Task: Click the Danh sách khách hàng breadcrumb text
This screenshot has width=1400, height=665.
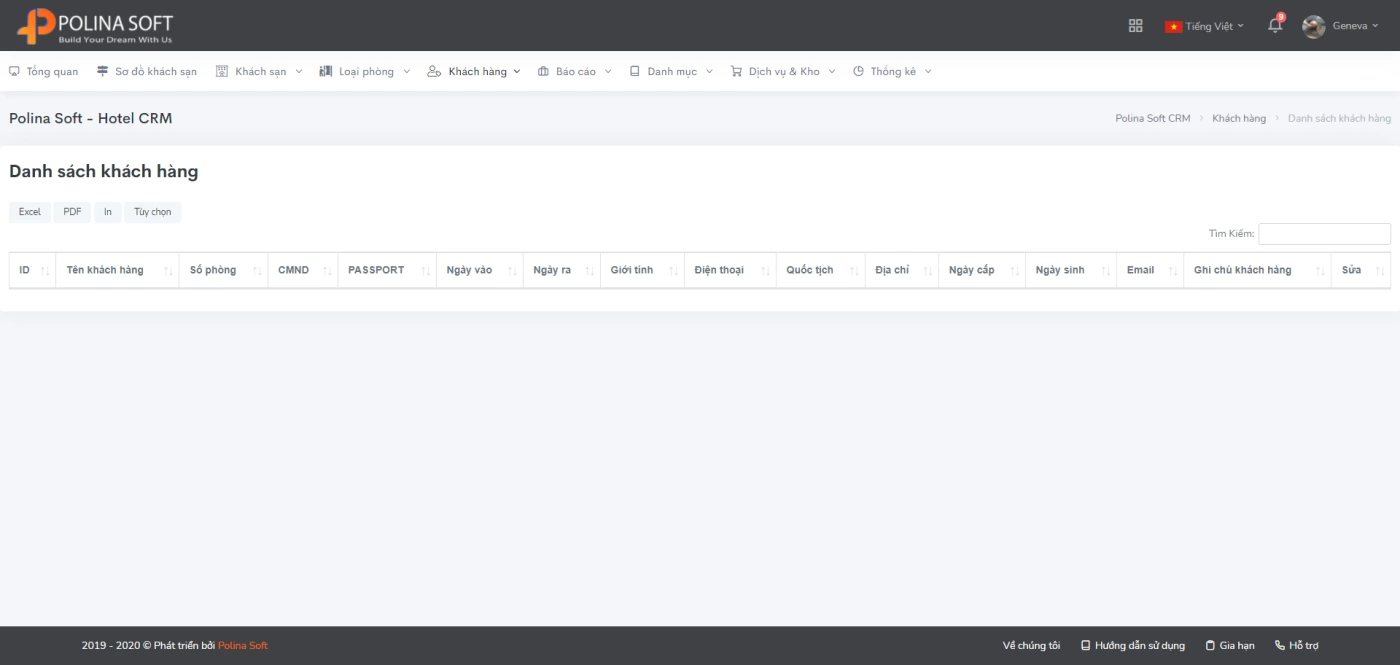Action: [1339, 118]
